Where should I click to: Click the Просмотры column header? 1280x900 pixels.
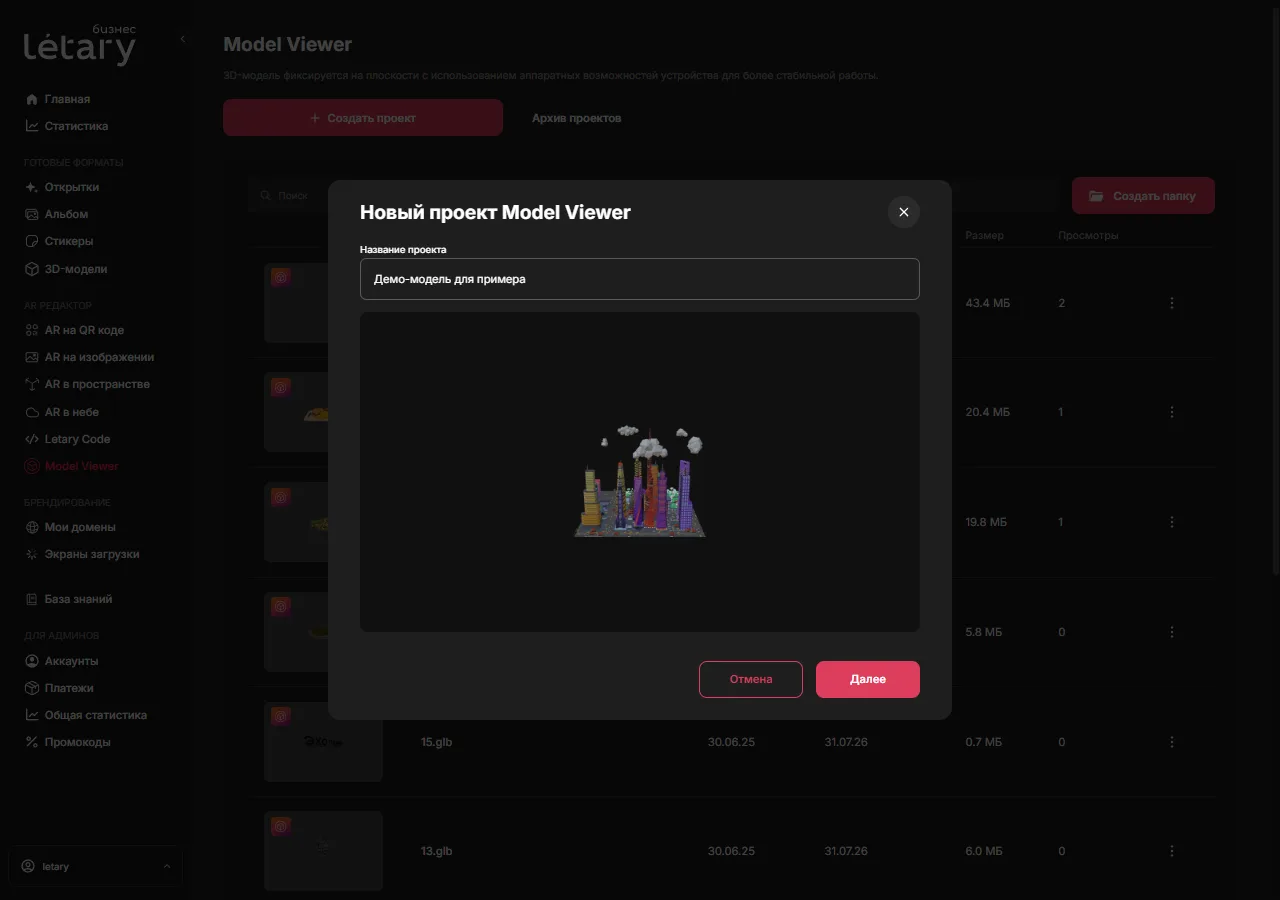coord(1088,236)
